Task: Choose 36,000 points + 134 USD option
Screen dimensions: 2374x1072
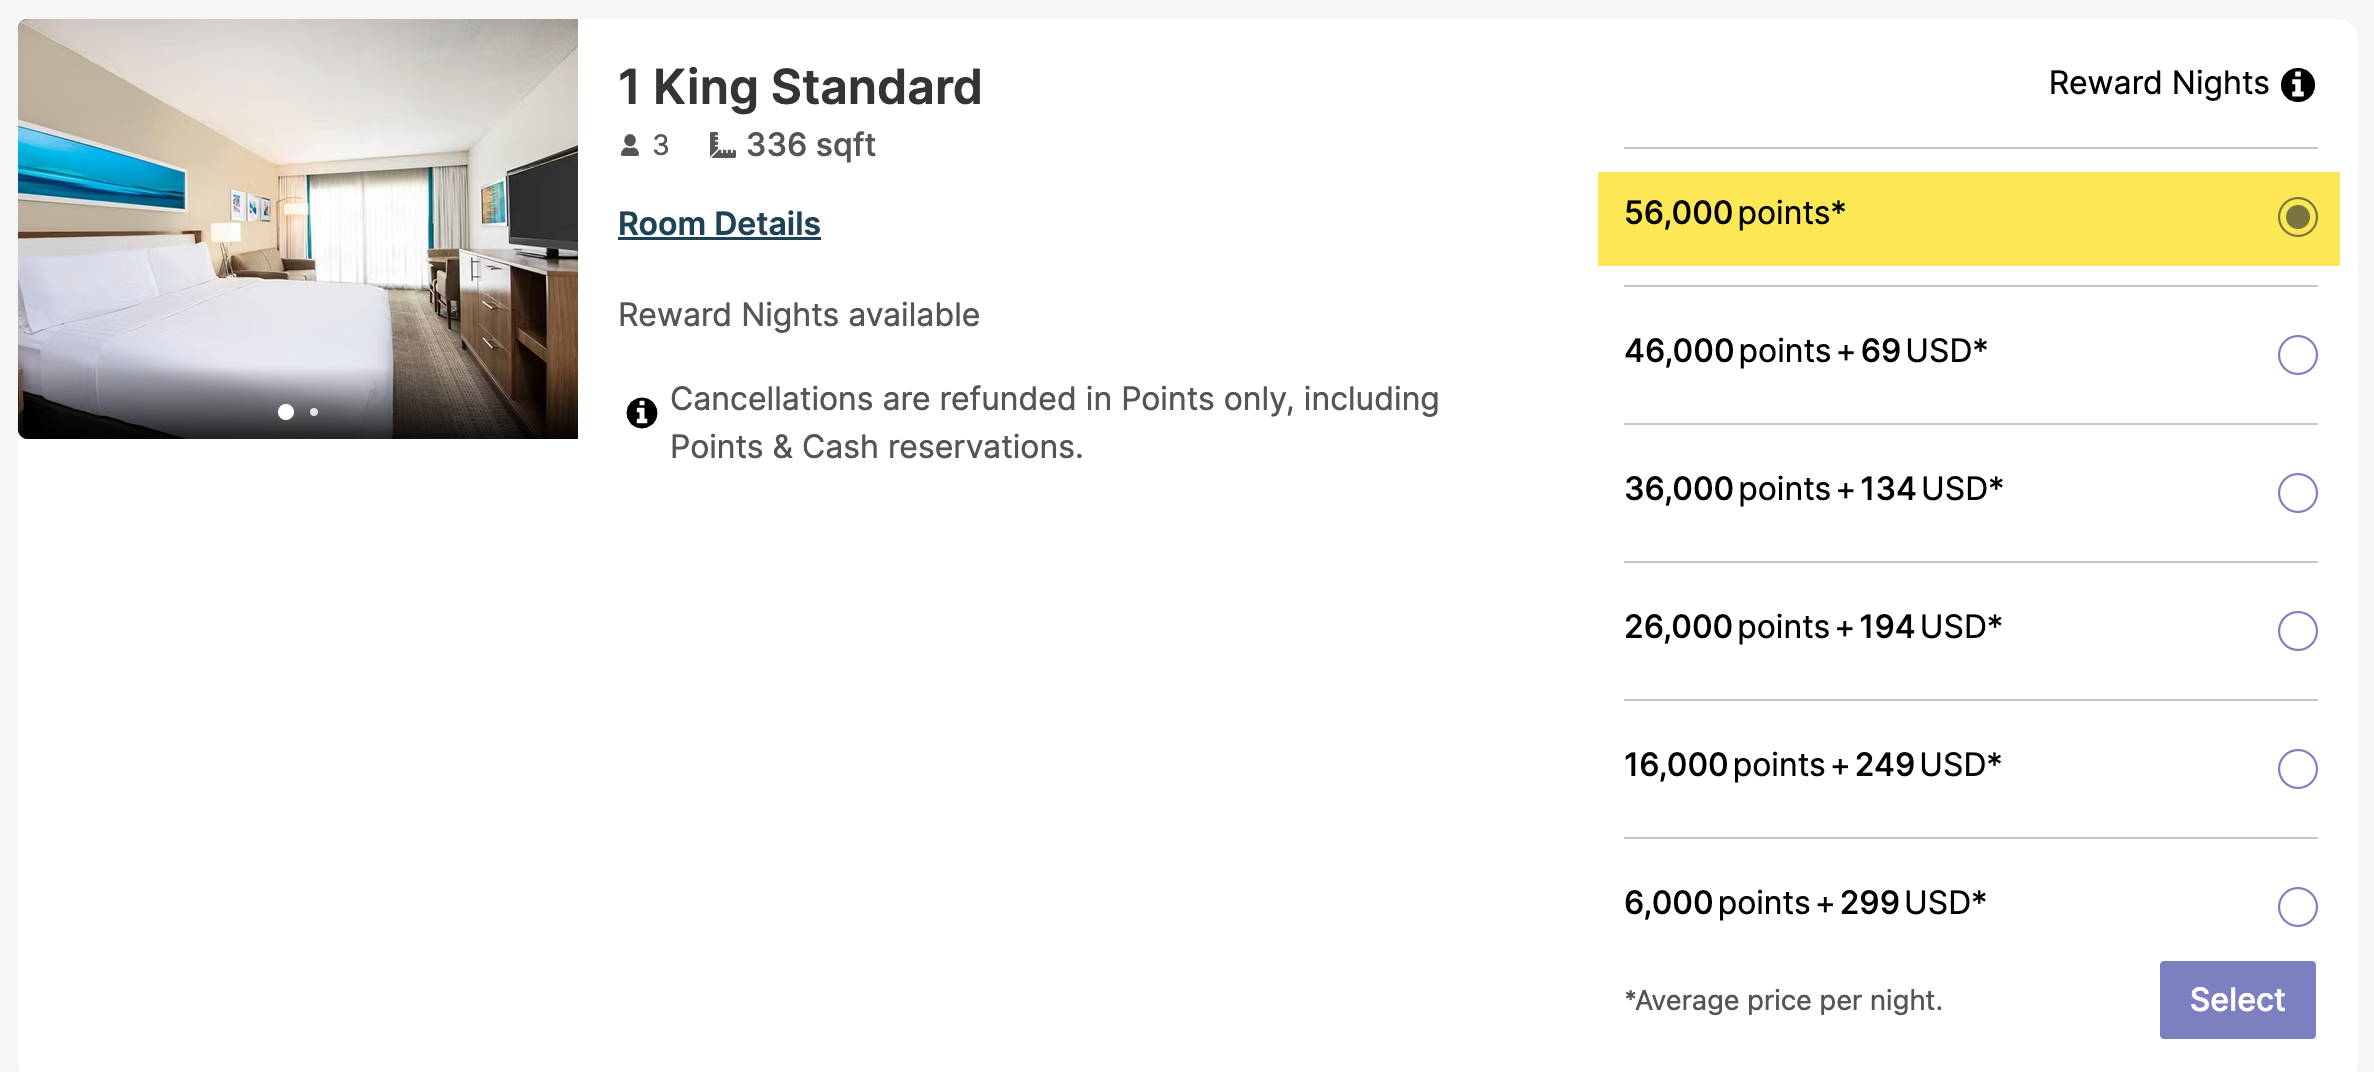Action: click(x=2297, y=493)
